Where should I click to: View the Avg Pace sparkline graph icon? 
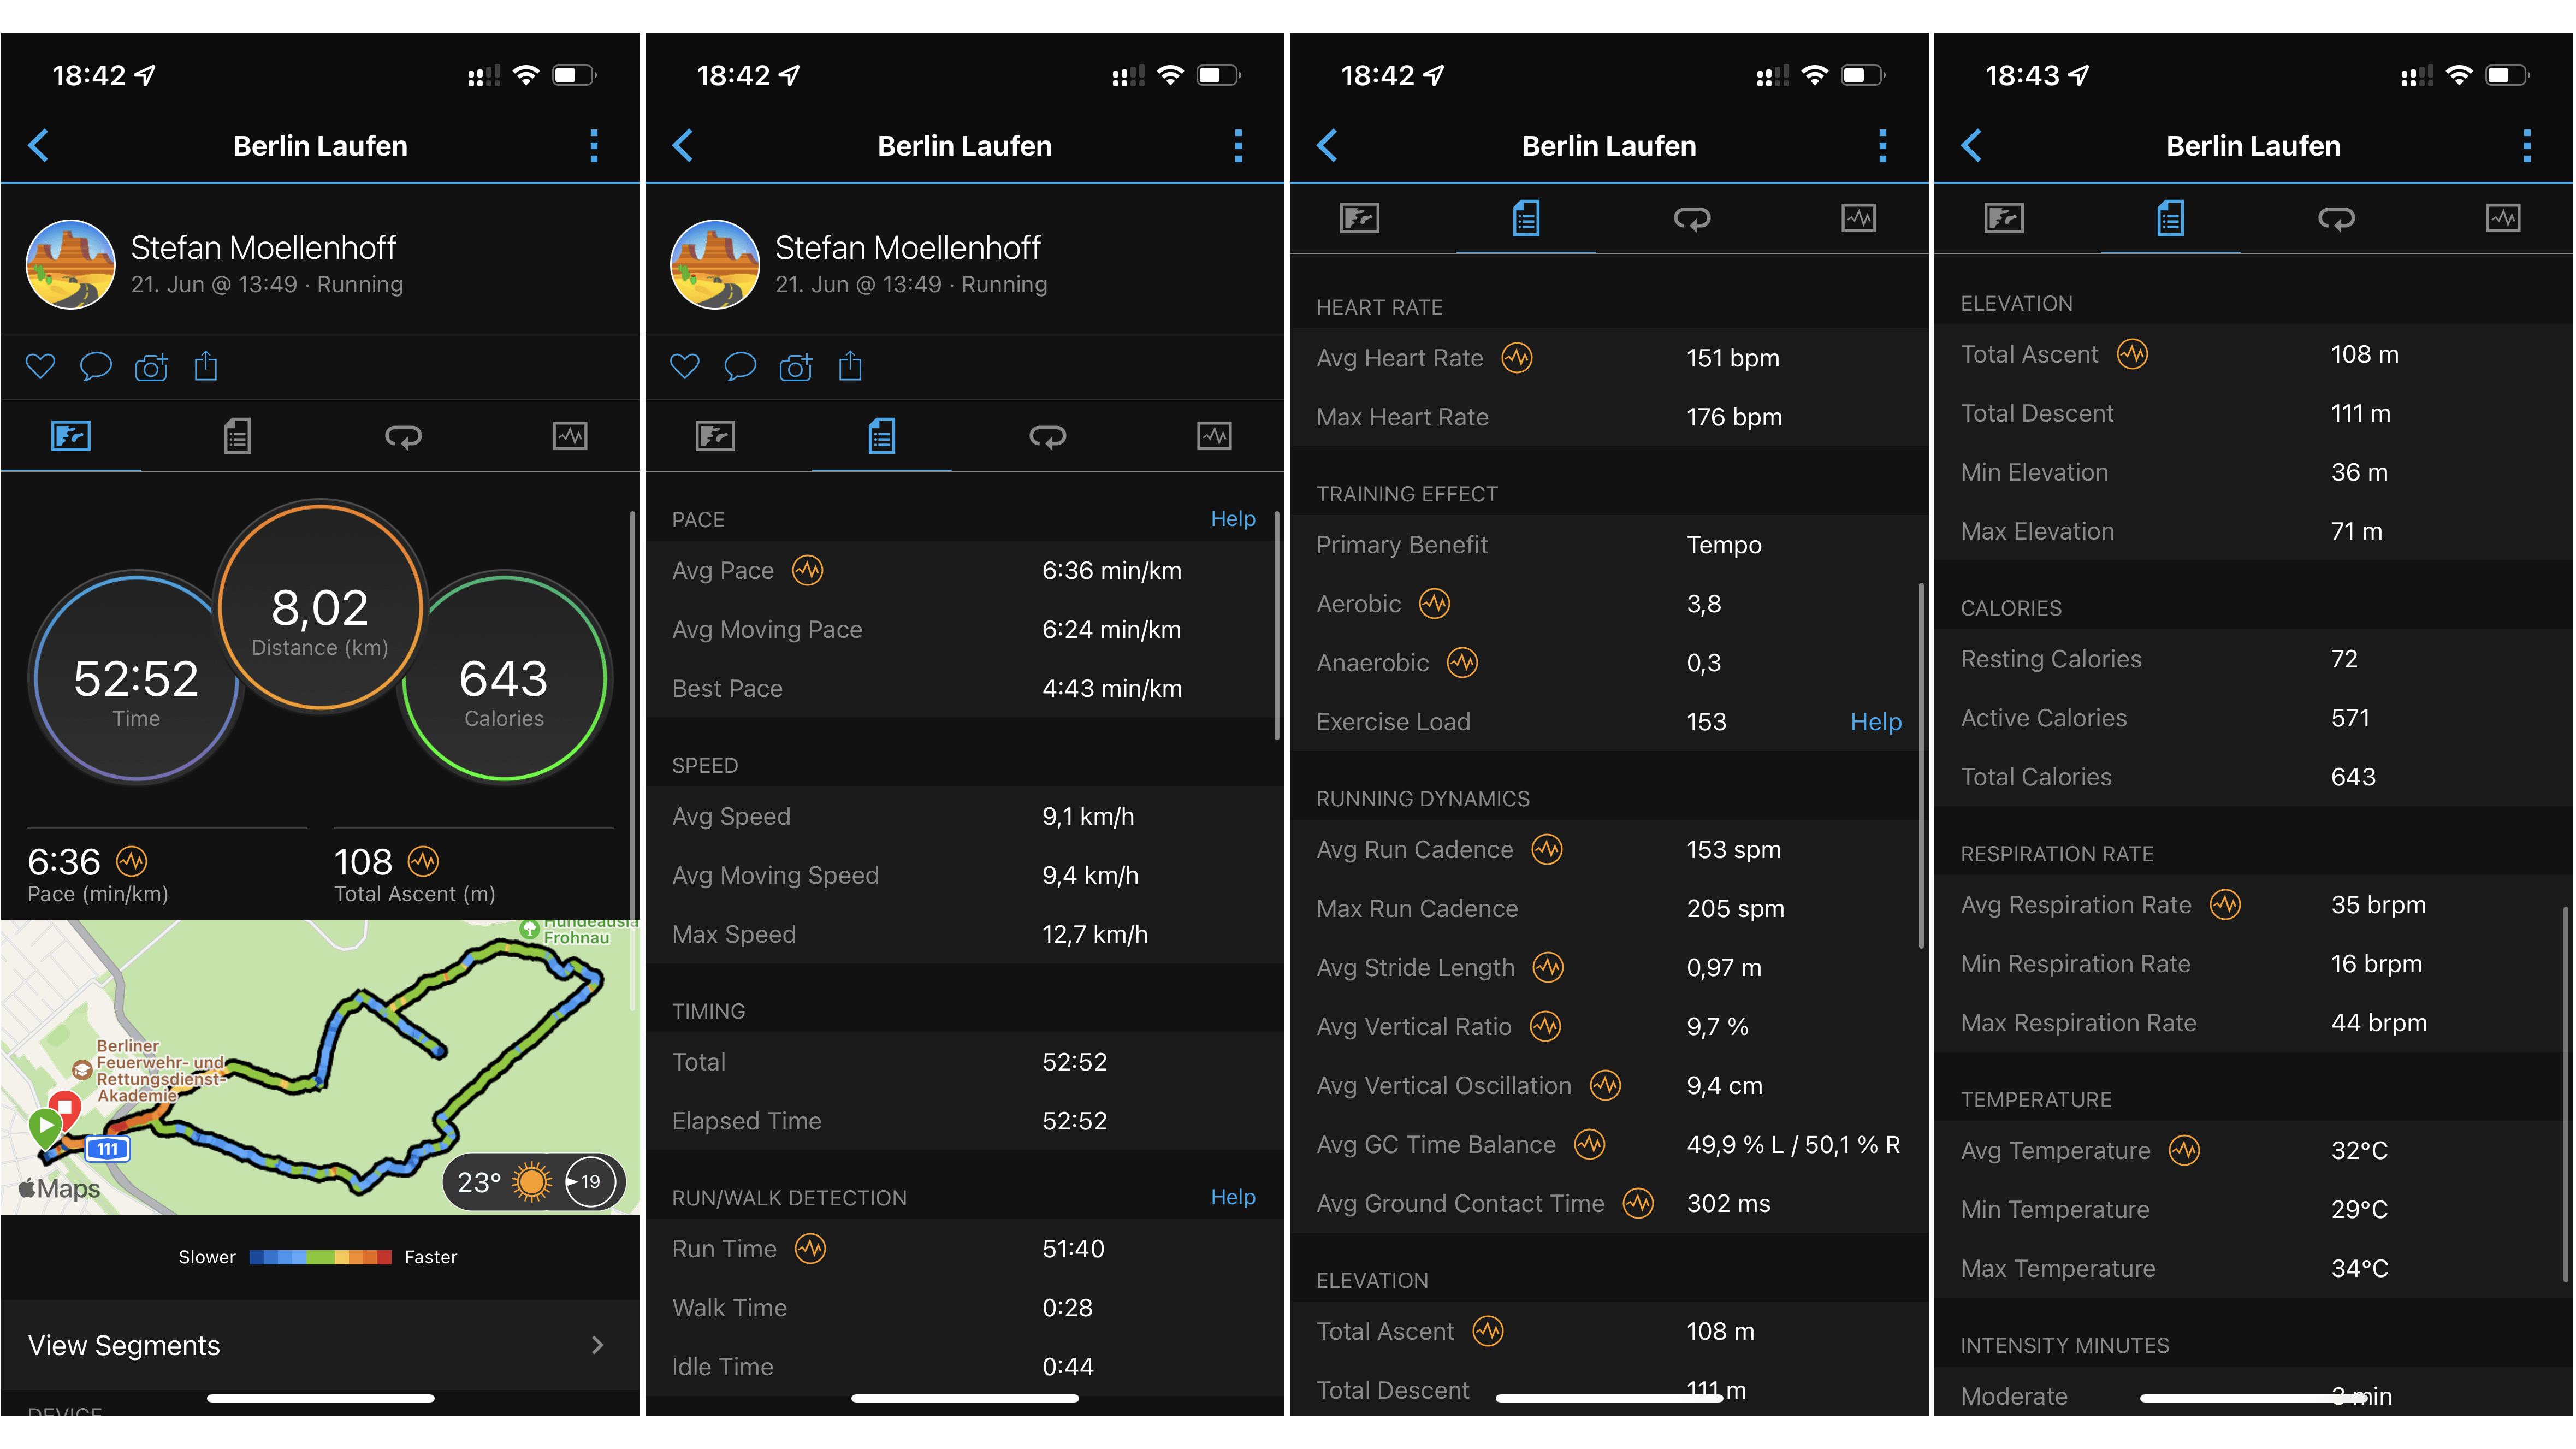pyautogui.click(x=809, y=570)
